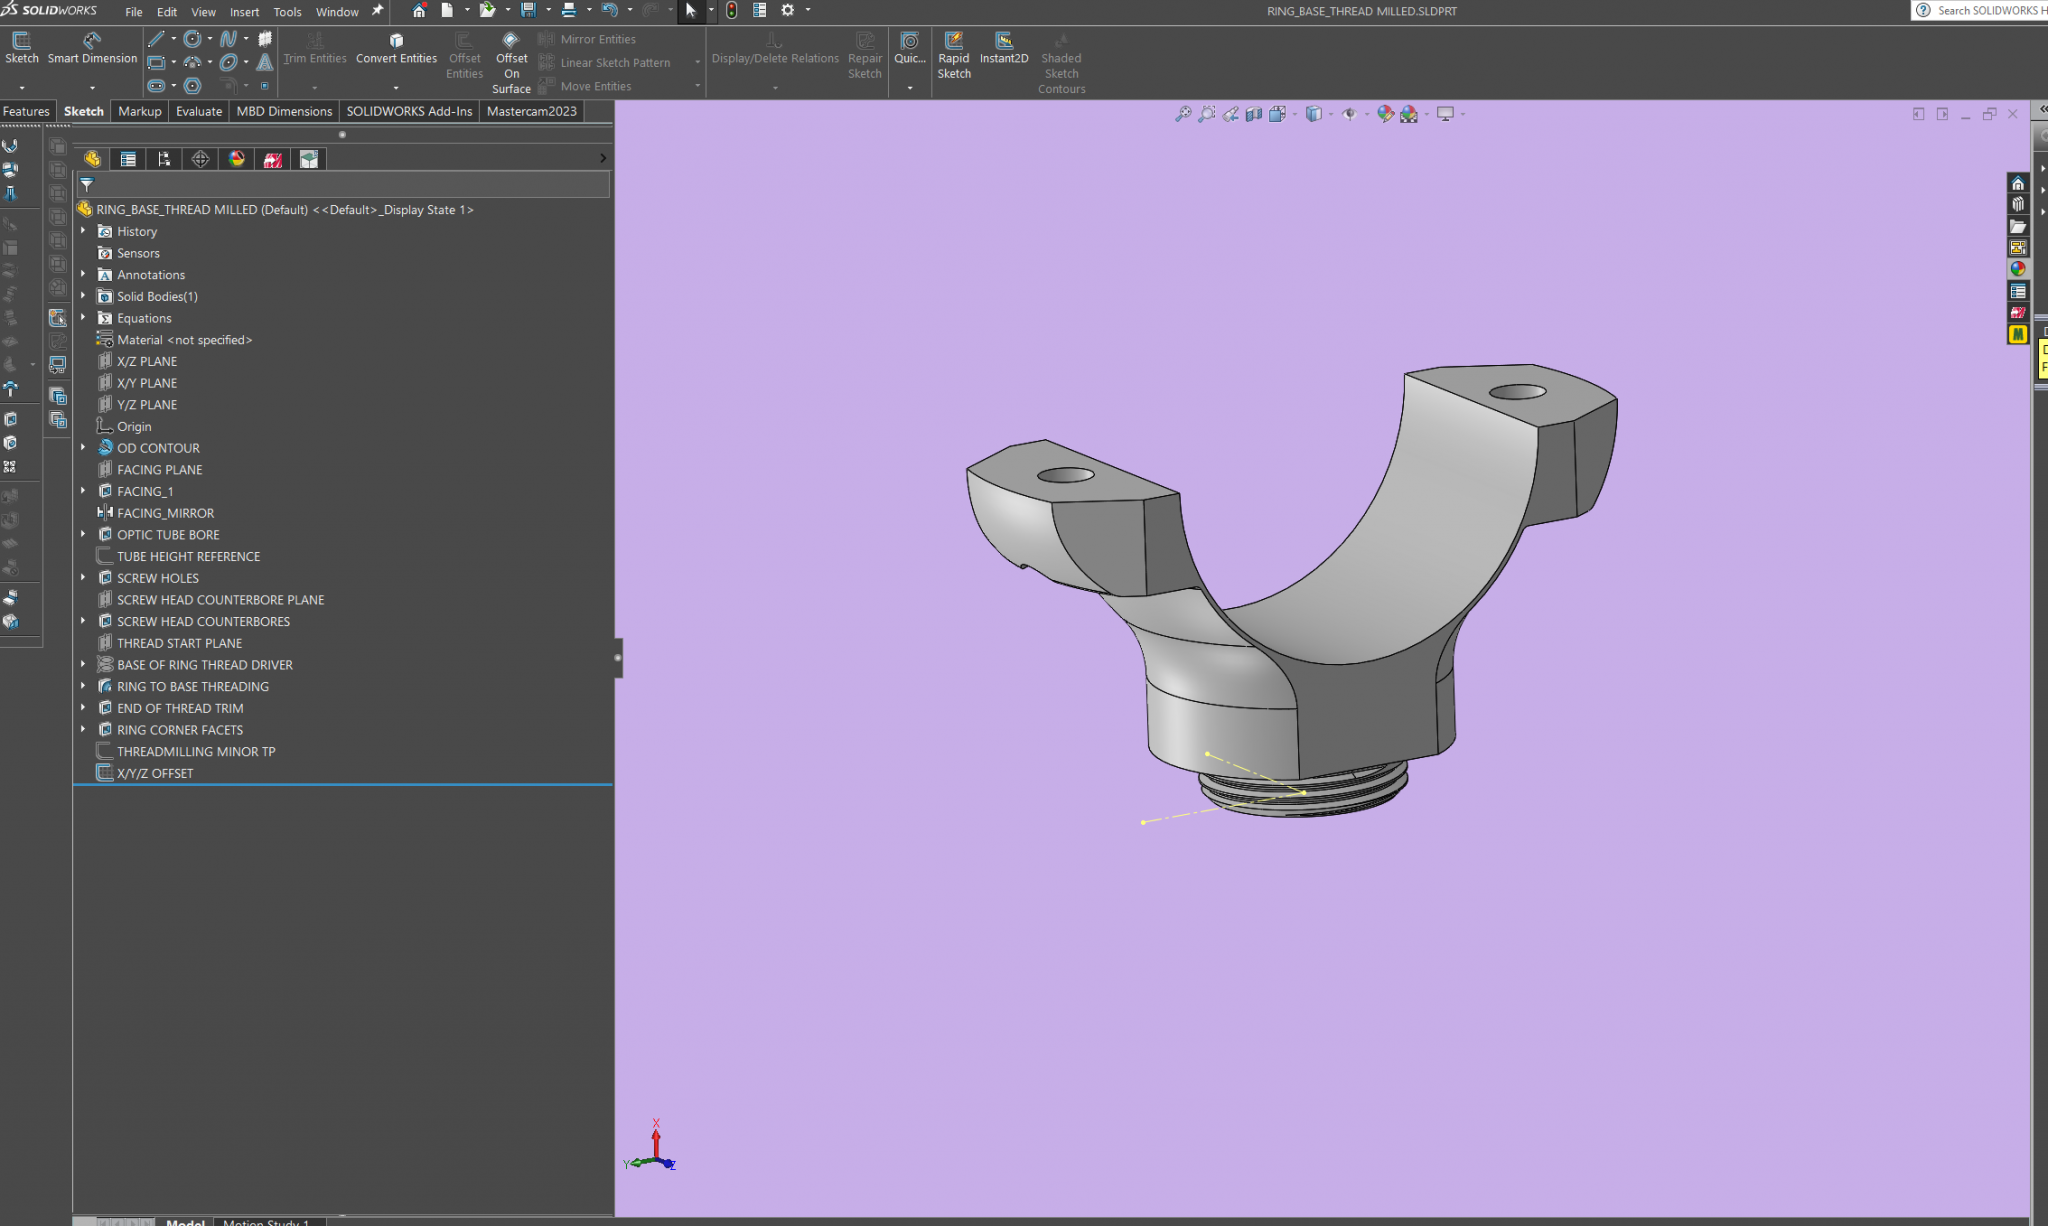Click the Save icon
Image resolution: width=2048 pixels, height=1226 pixels.
(x=528, y=10)
